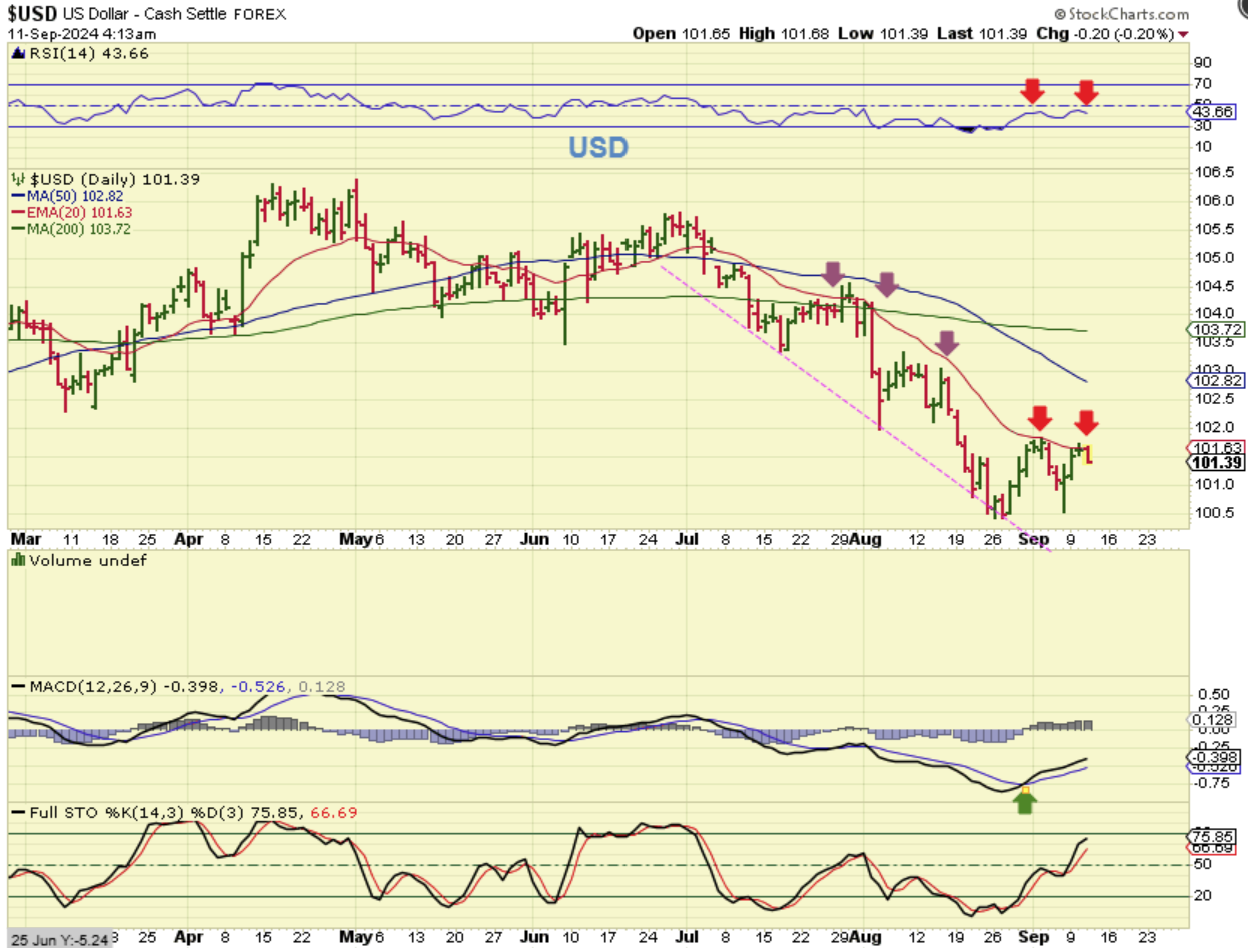Screen dimensions: 1248x948
Task: Click the red down triangle after Chg
Action: coord(1184,33)
